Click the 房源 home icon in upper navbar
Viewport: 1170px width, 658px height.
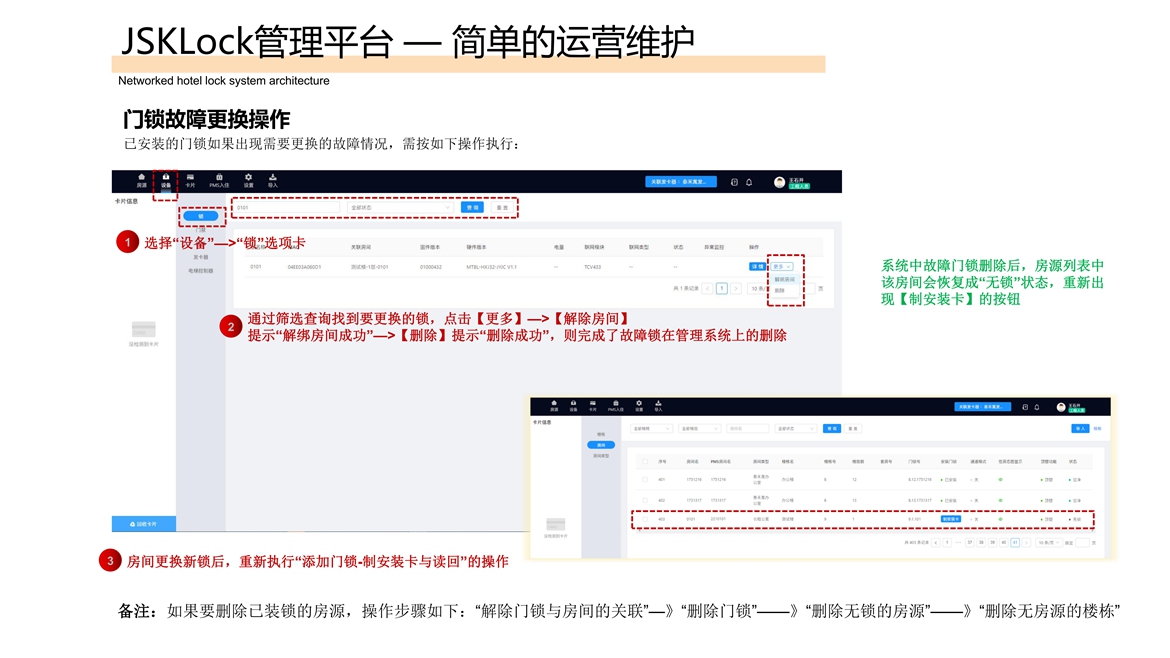click(141, 180)
